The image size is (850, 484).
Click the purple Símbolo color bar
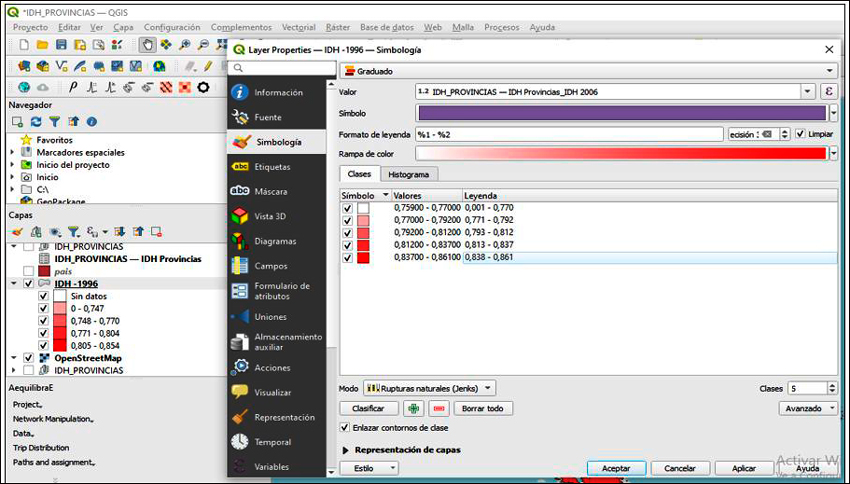(621, 113)
